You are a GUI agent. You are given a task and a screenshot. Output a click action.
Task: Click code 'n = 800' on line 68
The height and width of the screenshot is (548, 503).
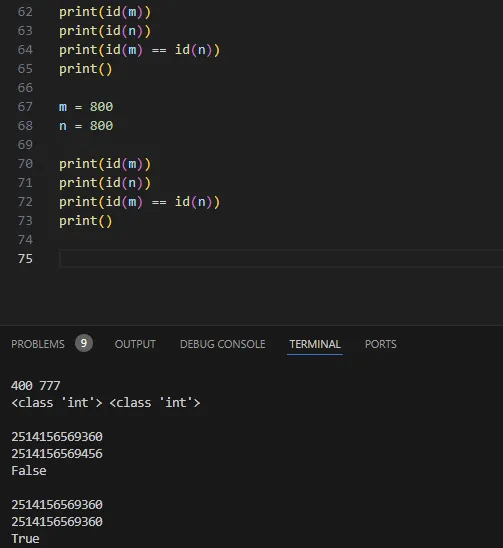[86, 126]
